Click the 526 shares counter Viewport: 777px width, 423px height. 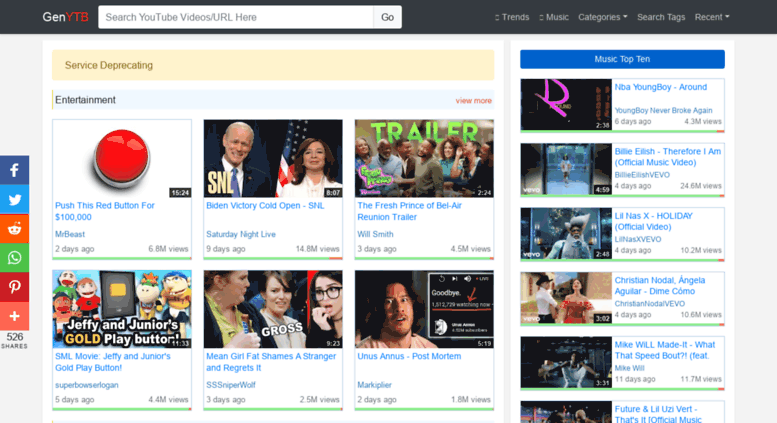click(x=14, y=340)
